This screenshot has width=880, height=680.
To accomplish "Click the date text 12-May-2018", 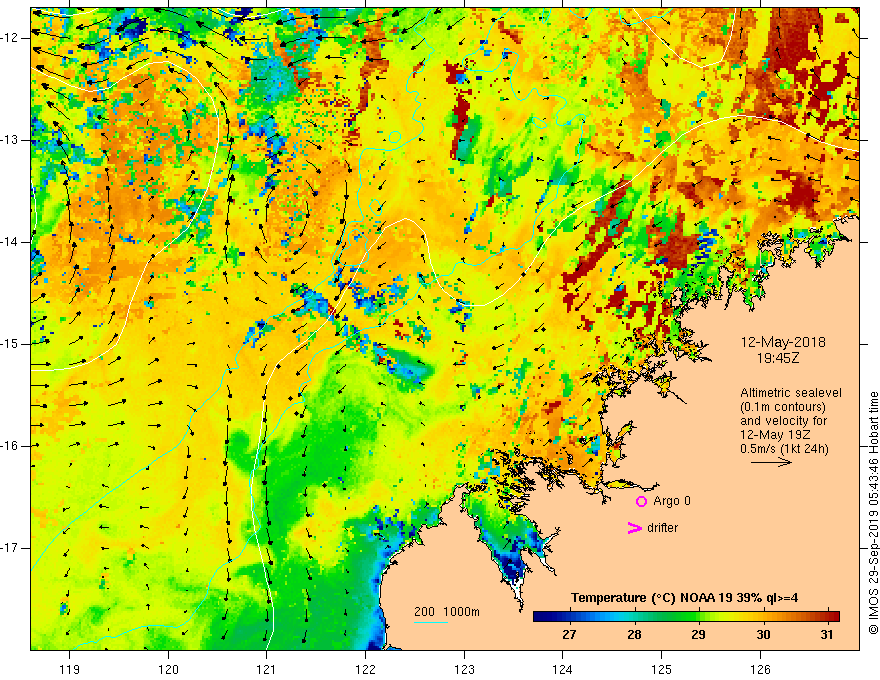I will pos(783,342).
